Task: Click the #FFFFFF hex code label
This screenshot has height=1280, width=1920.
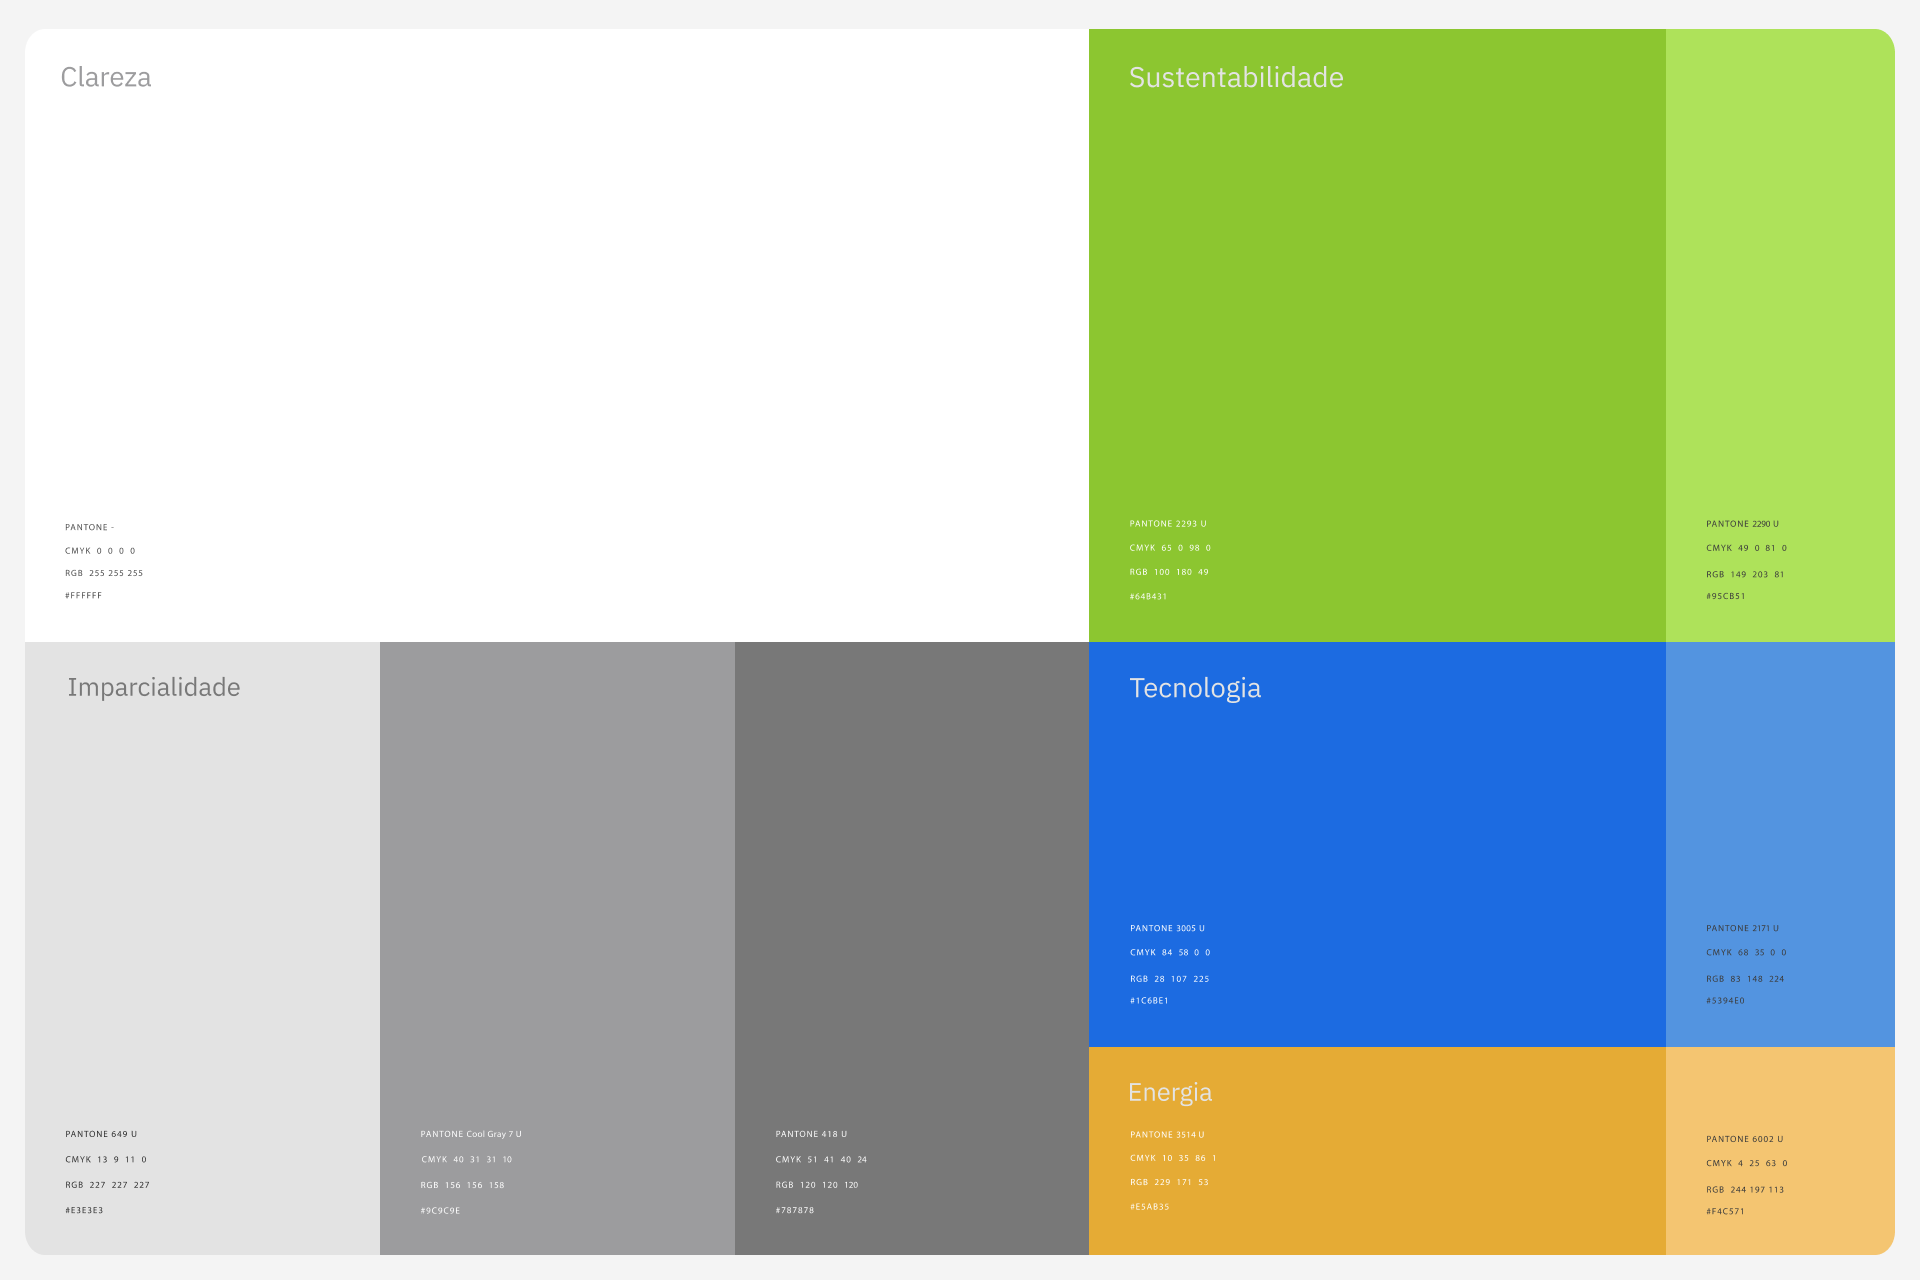Action: 83,596
